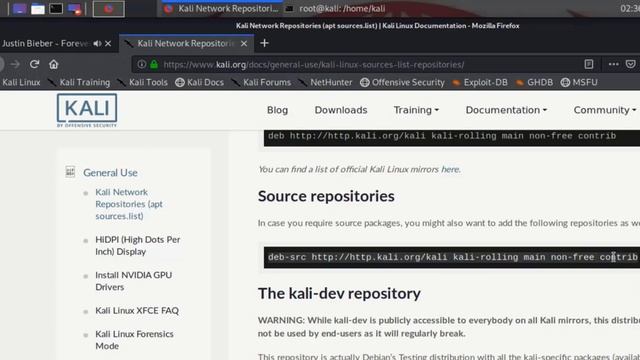Open the Offensive Security bookmark

click(402, 82)
